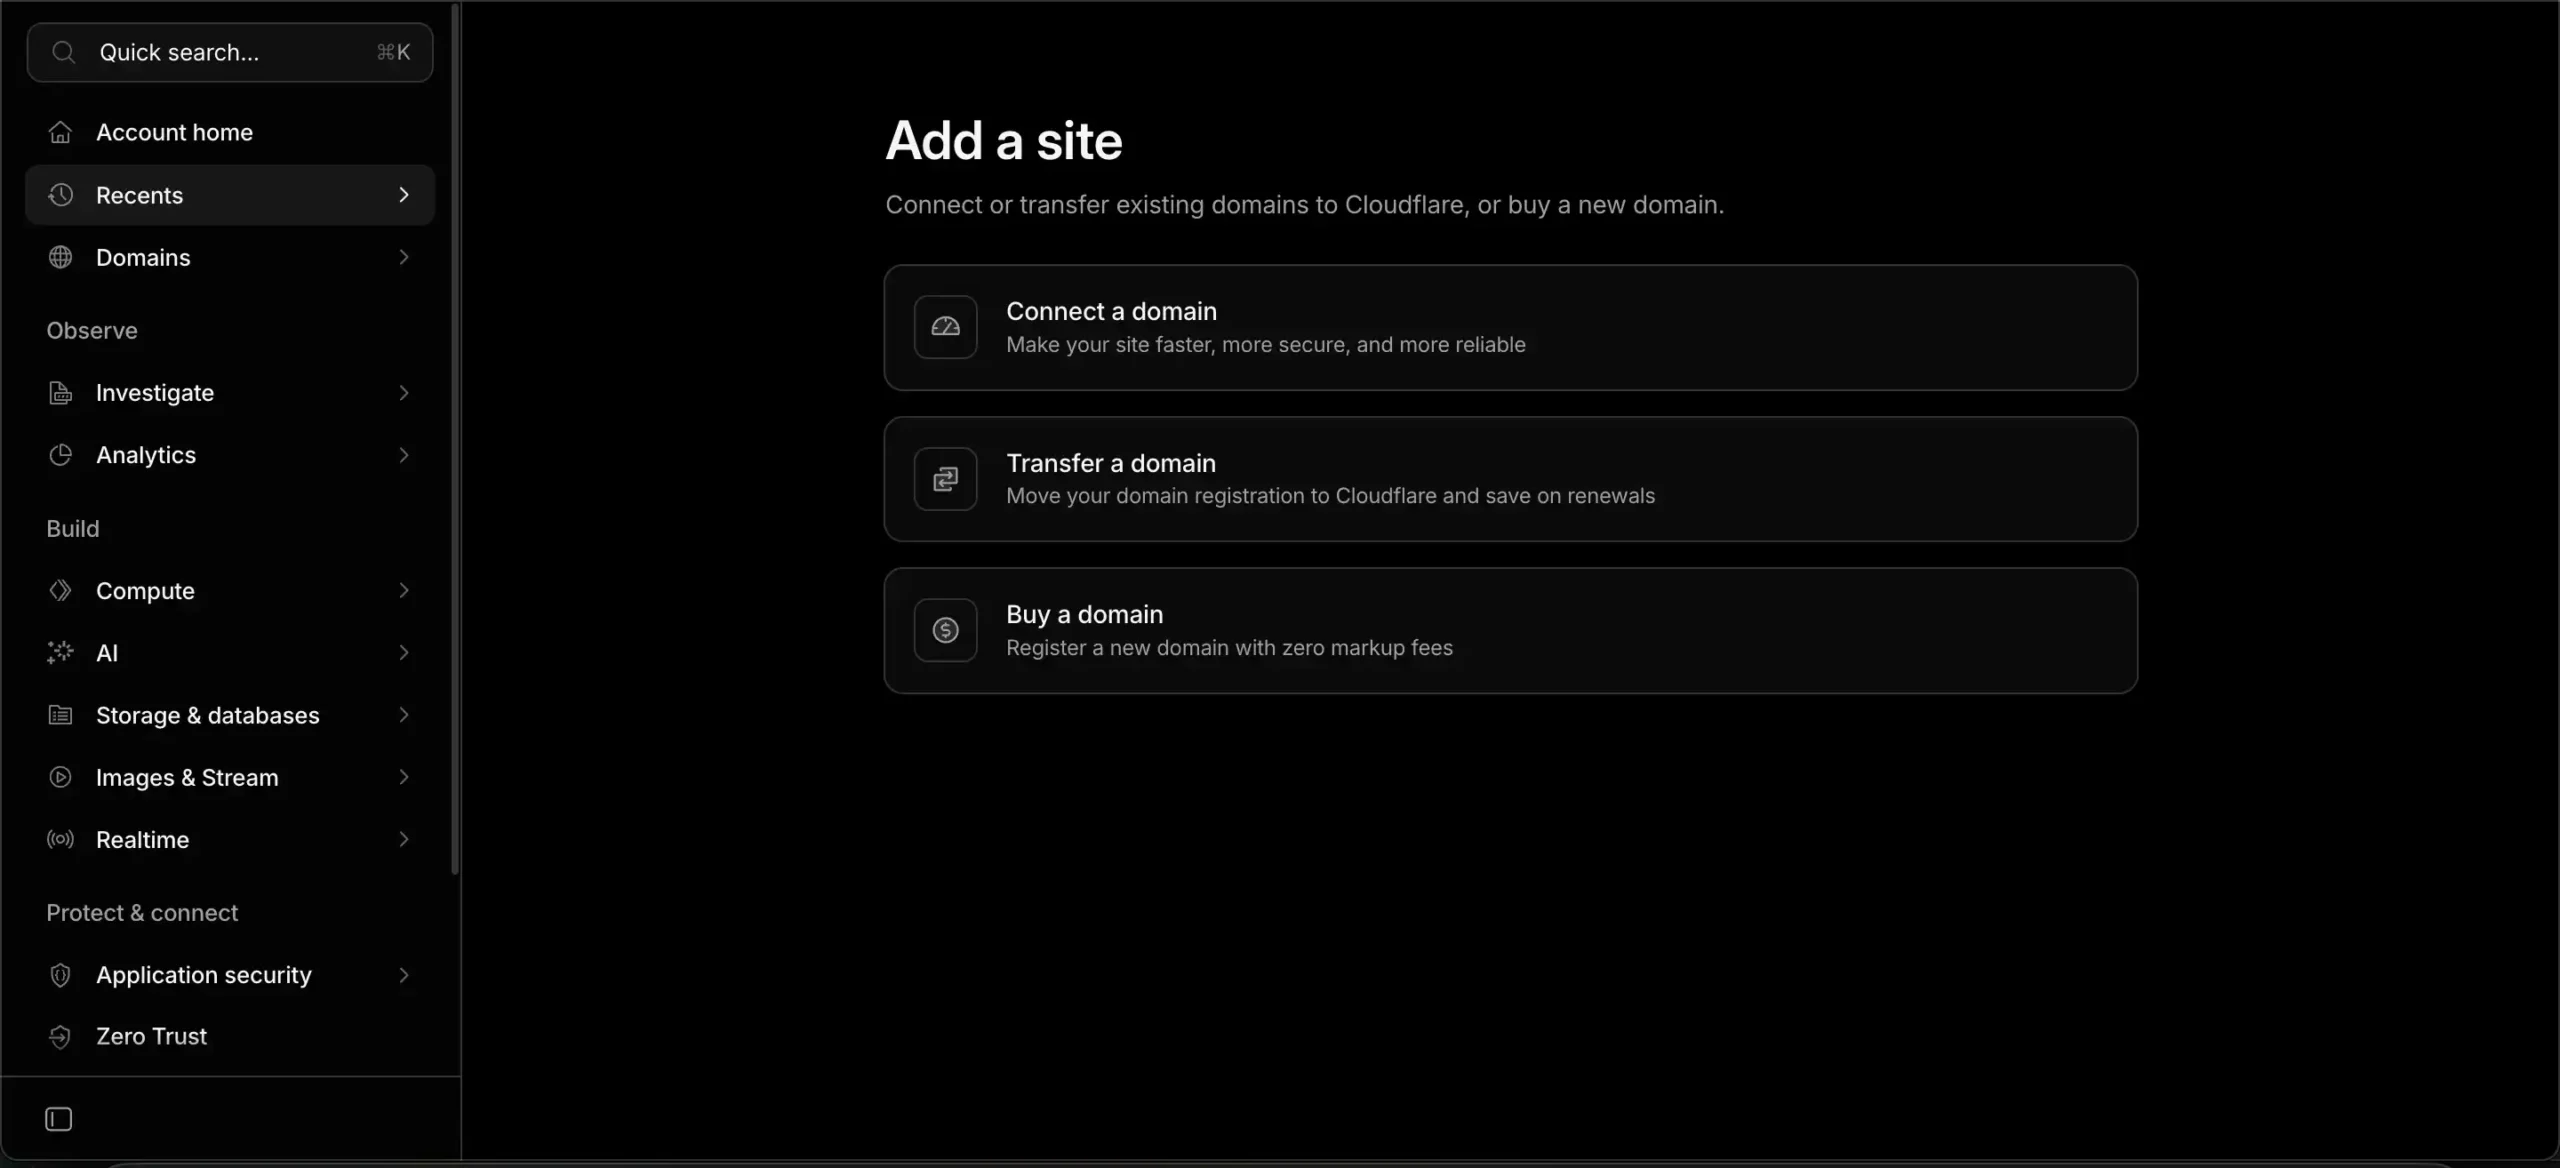
Task: Expand the Images & Stream chevron
Action: pos(404,777)
